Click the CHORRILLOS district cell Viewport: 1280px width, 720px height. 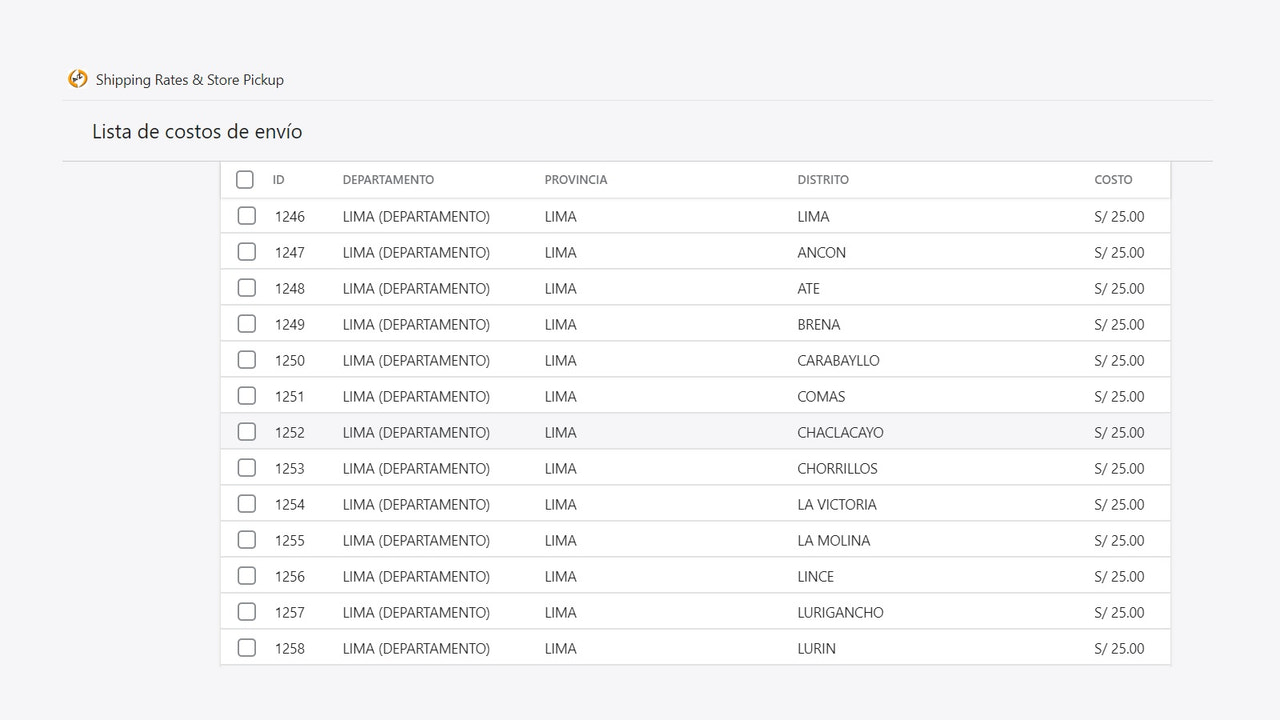click(x=838, y=469)
